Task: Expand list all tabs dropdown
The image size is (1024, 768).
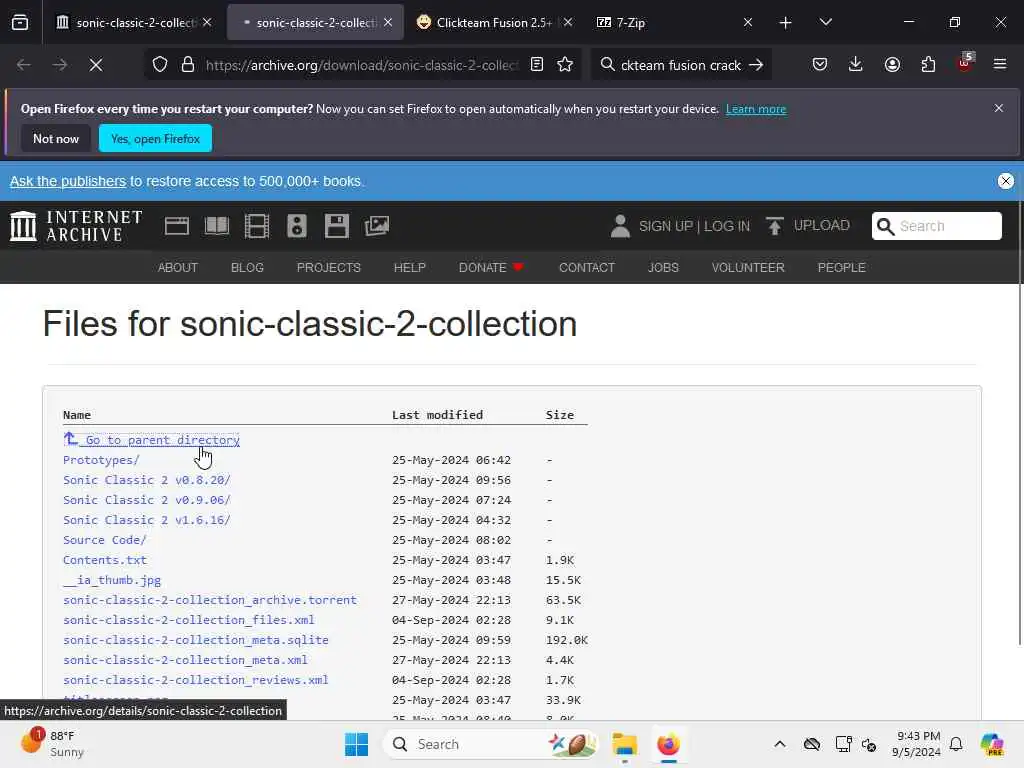Action: [x=825, y=22]
